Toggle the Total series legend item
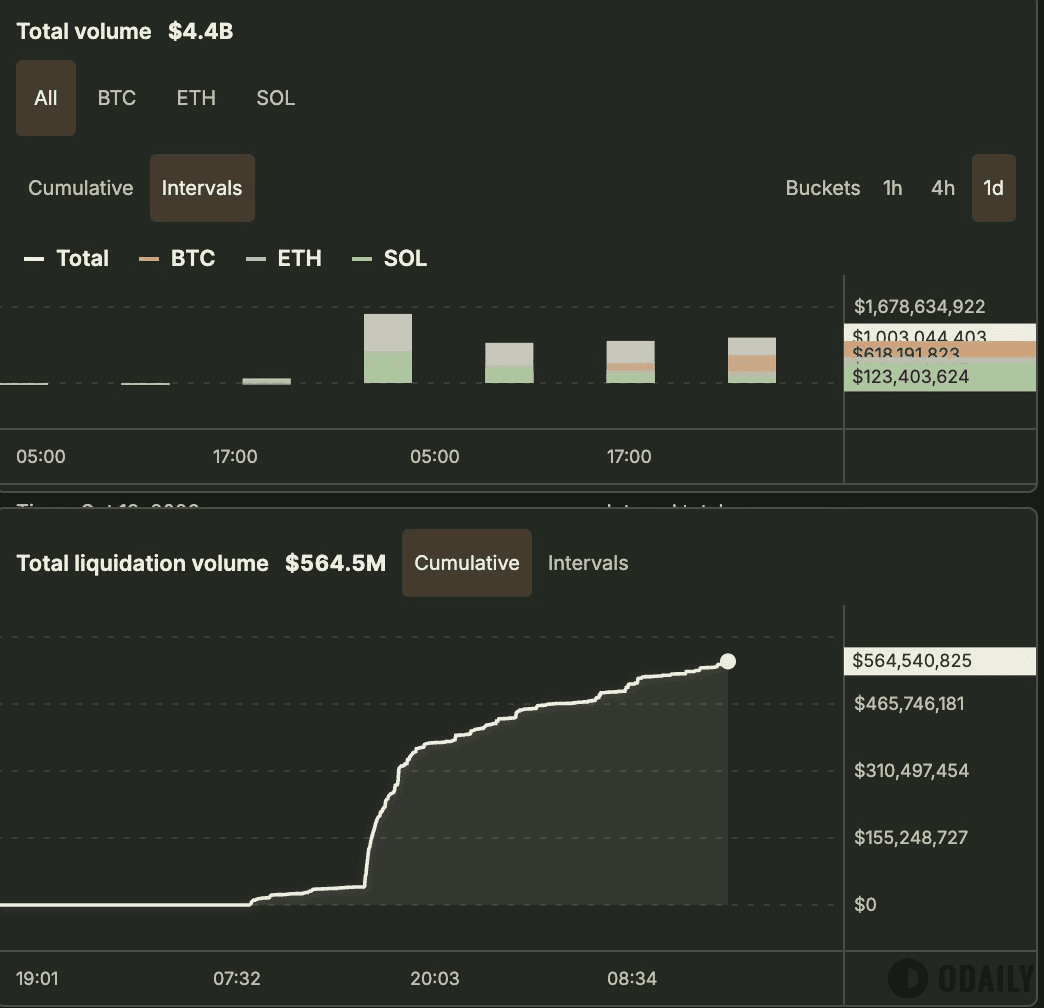The width and height of the screenshot is (1044, 1008). coord(66,258)
